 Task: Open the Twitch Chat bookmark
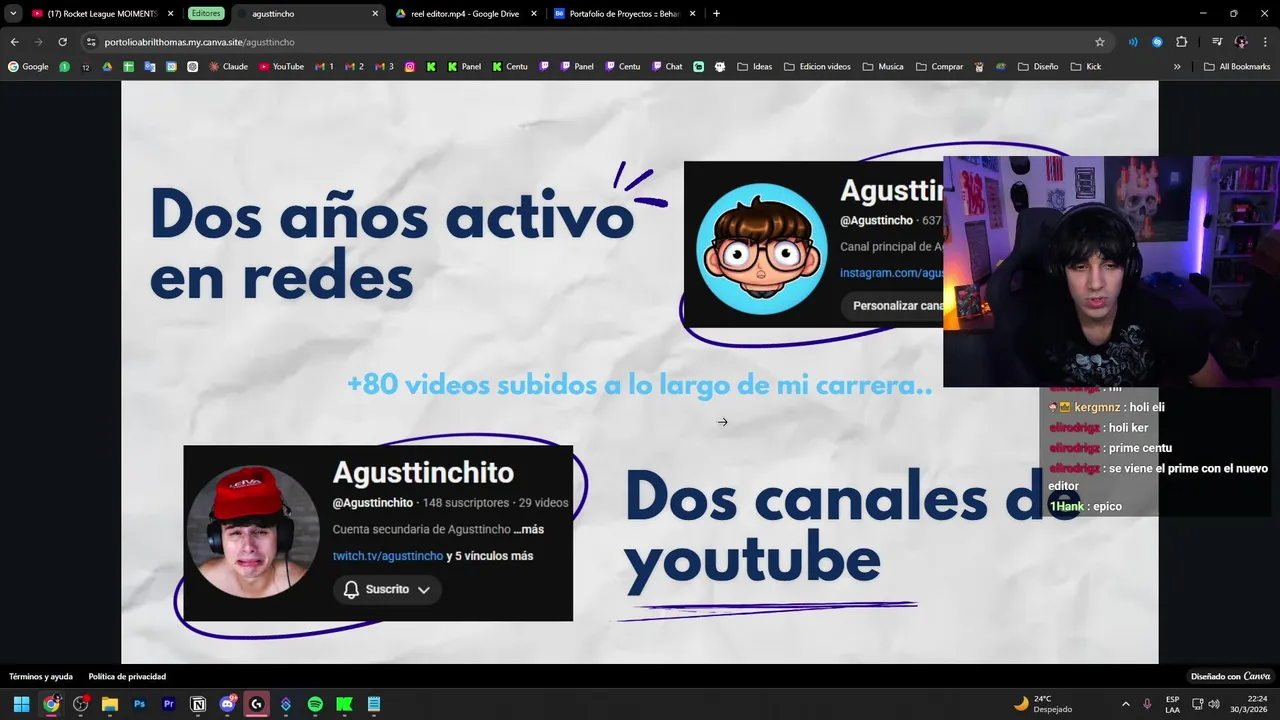point(667,67)
